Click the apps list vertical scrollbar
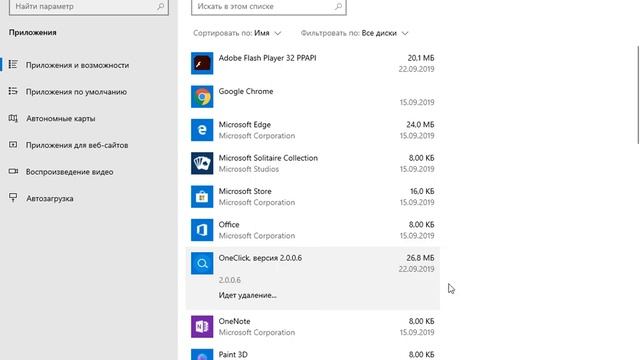This screenshot has height=360, width=640. tap(638, 95)
